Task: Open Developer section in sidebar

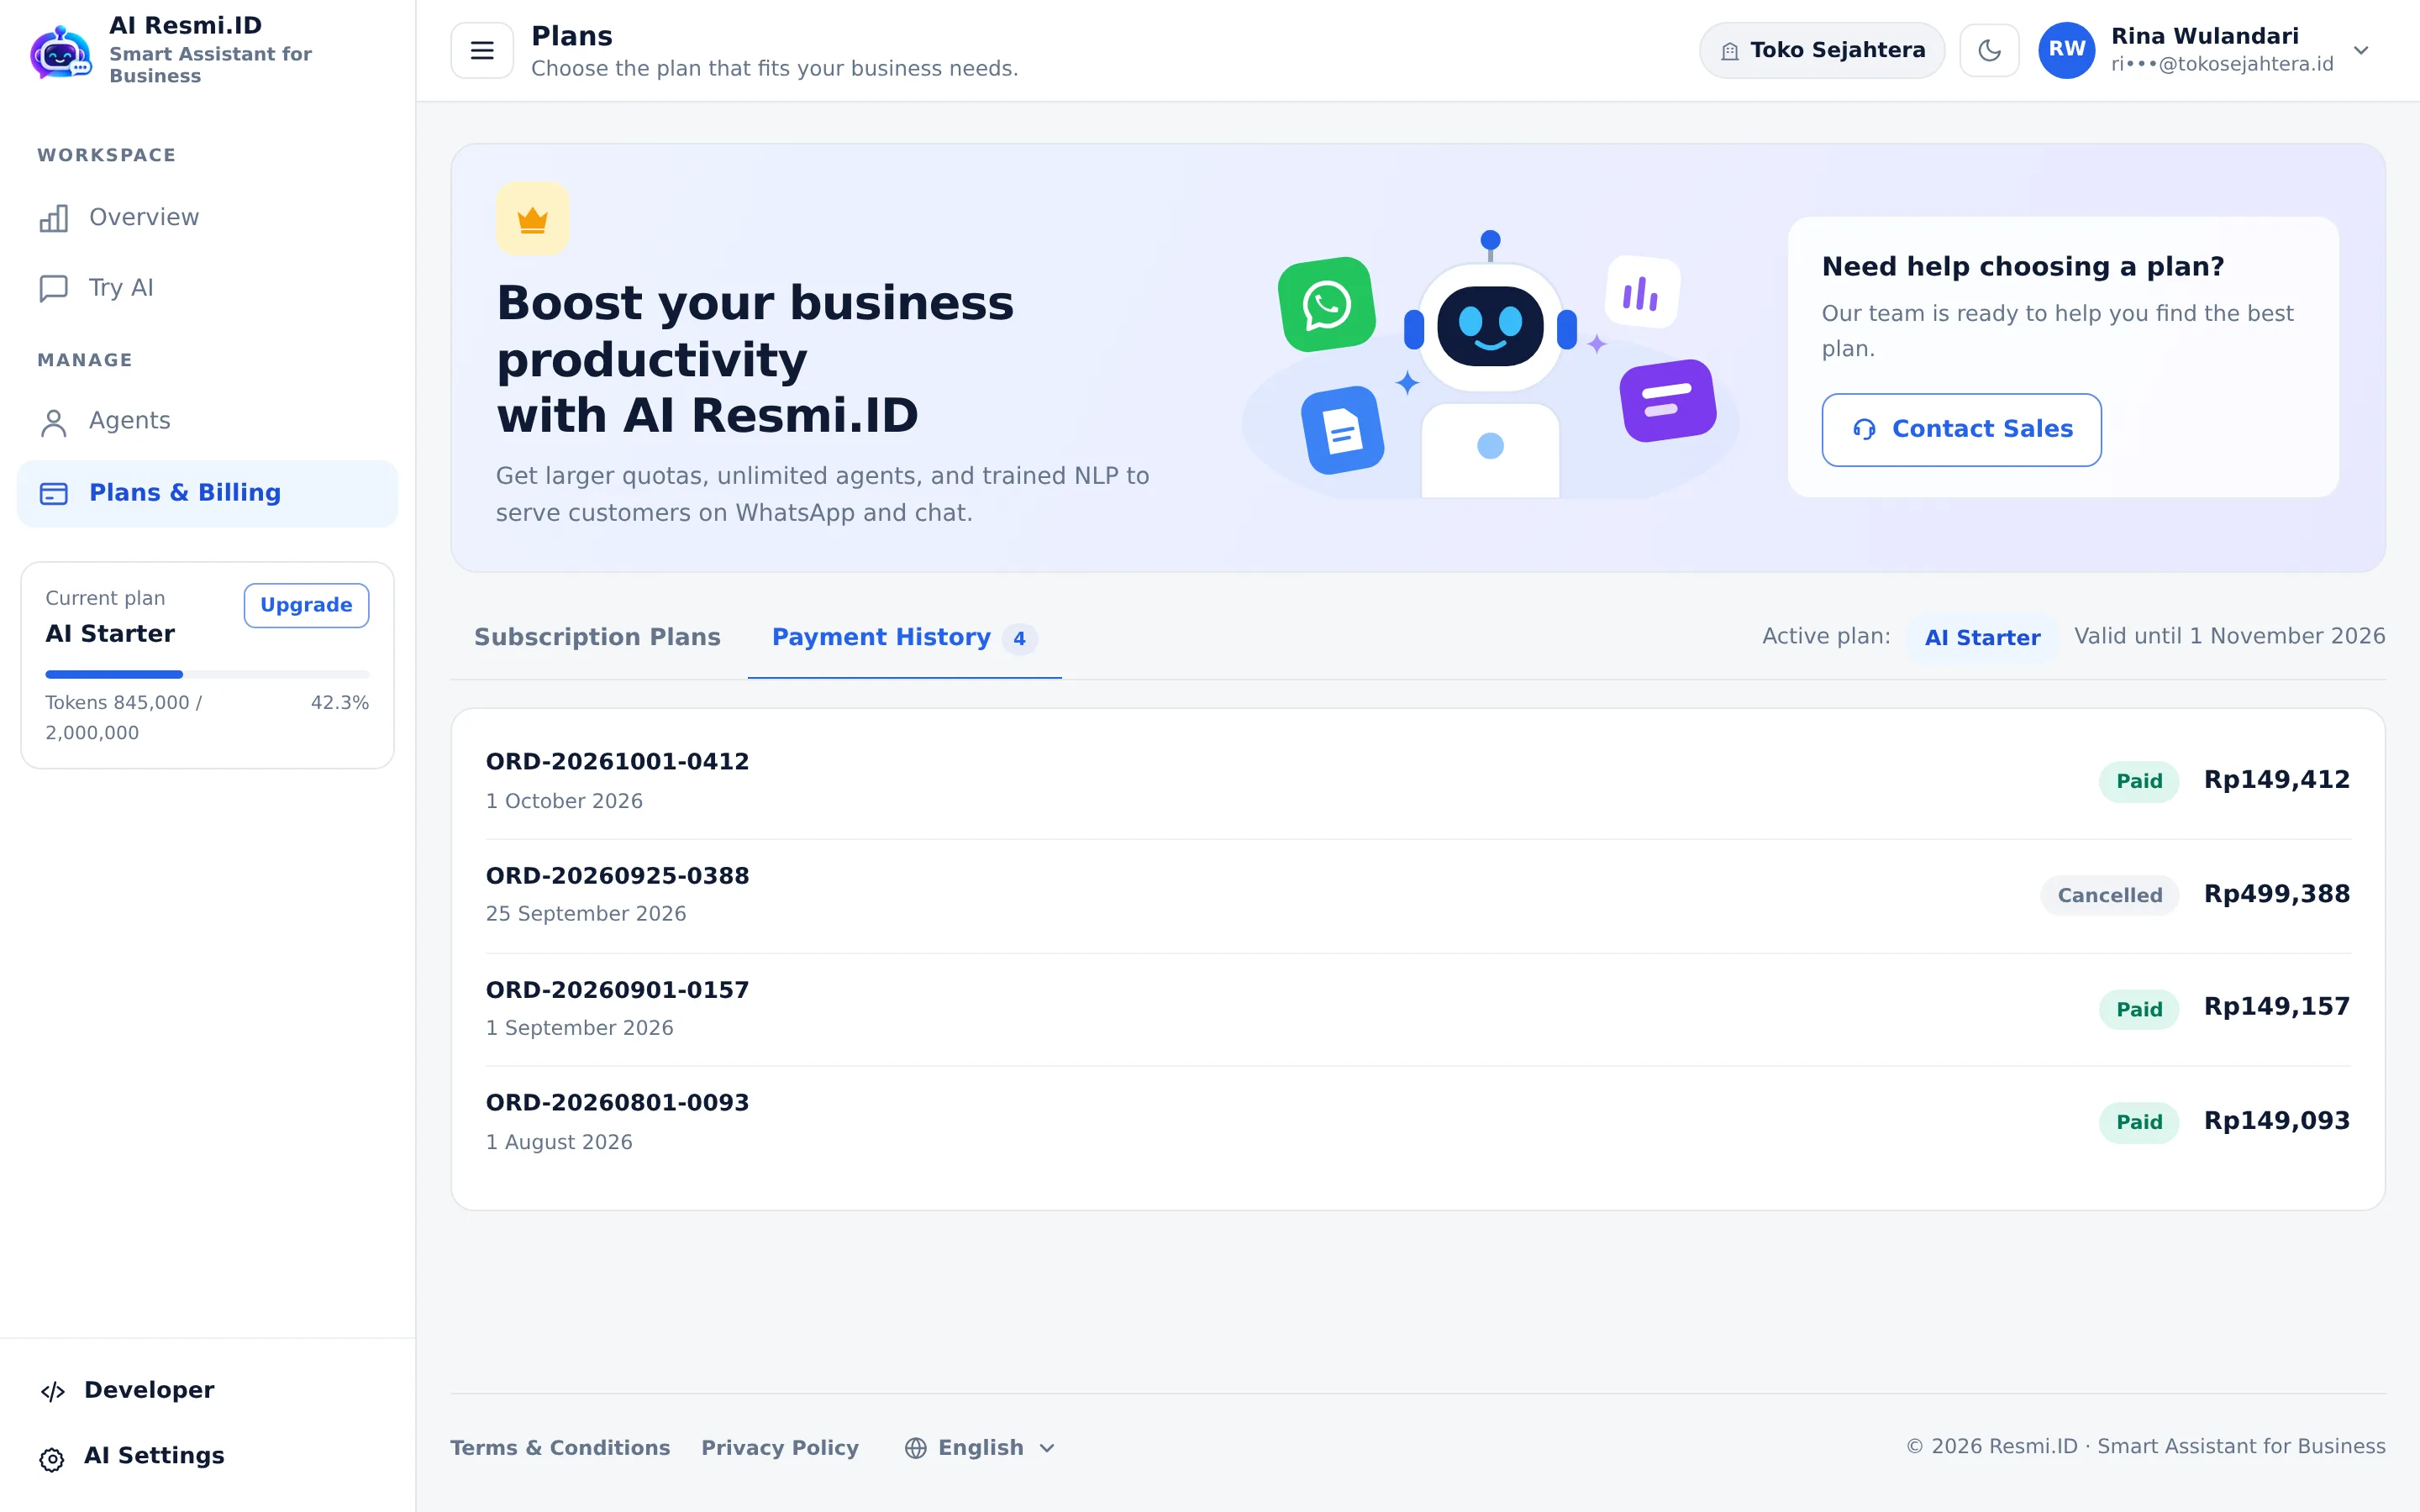Action: (207, 1390)
